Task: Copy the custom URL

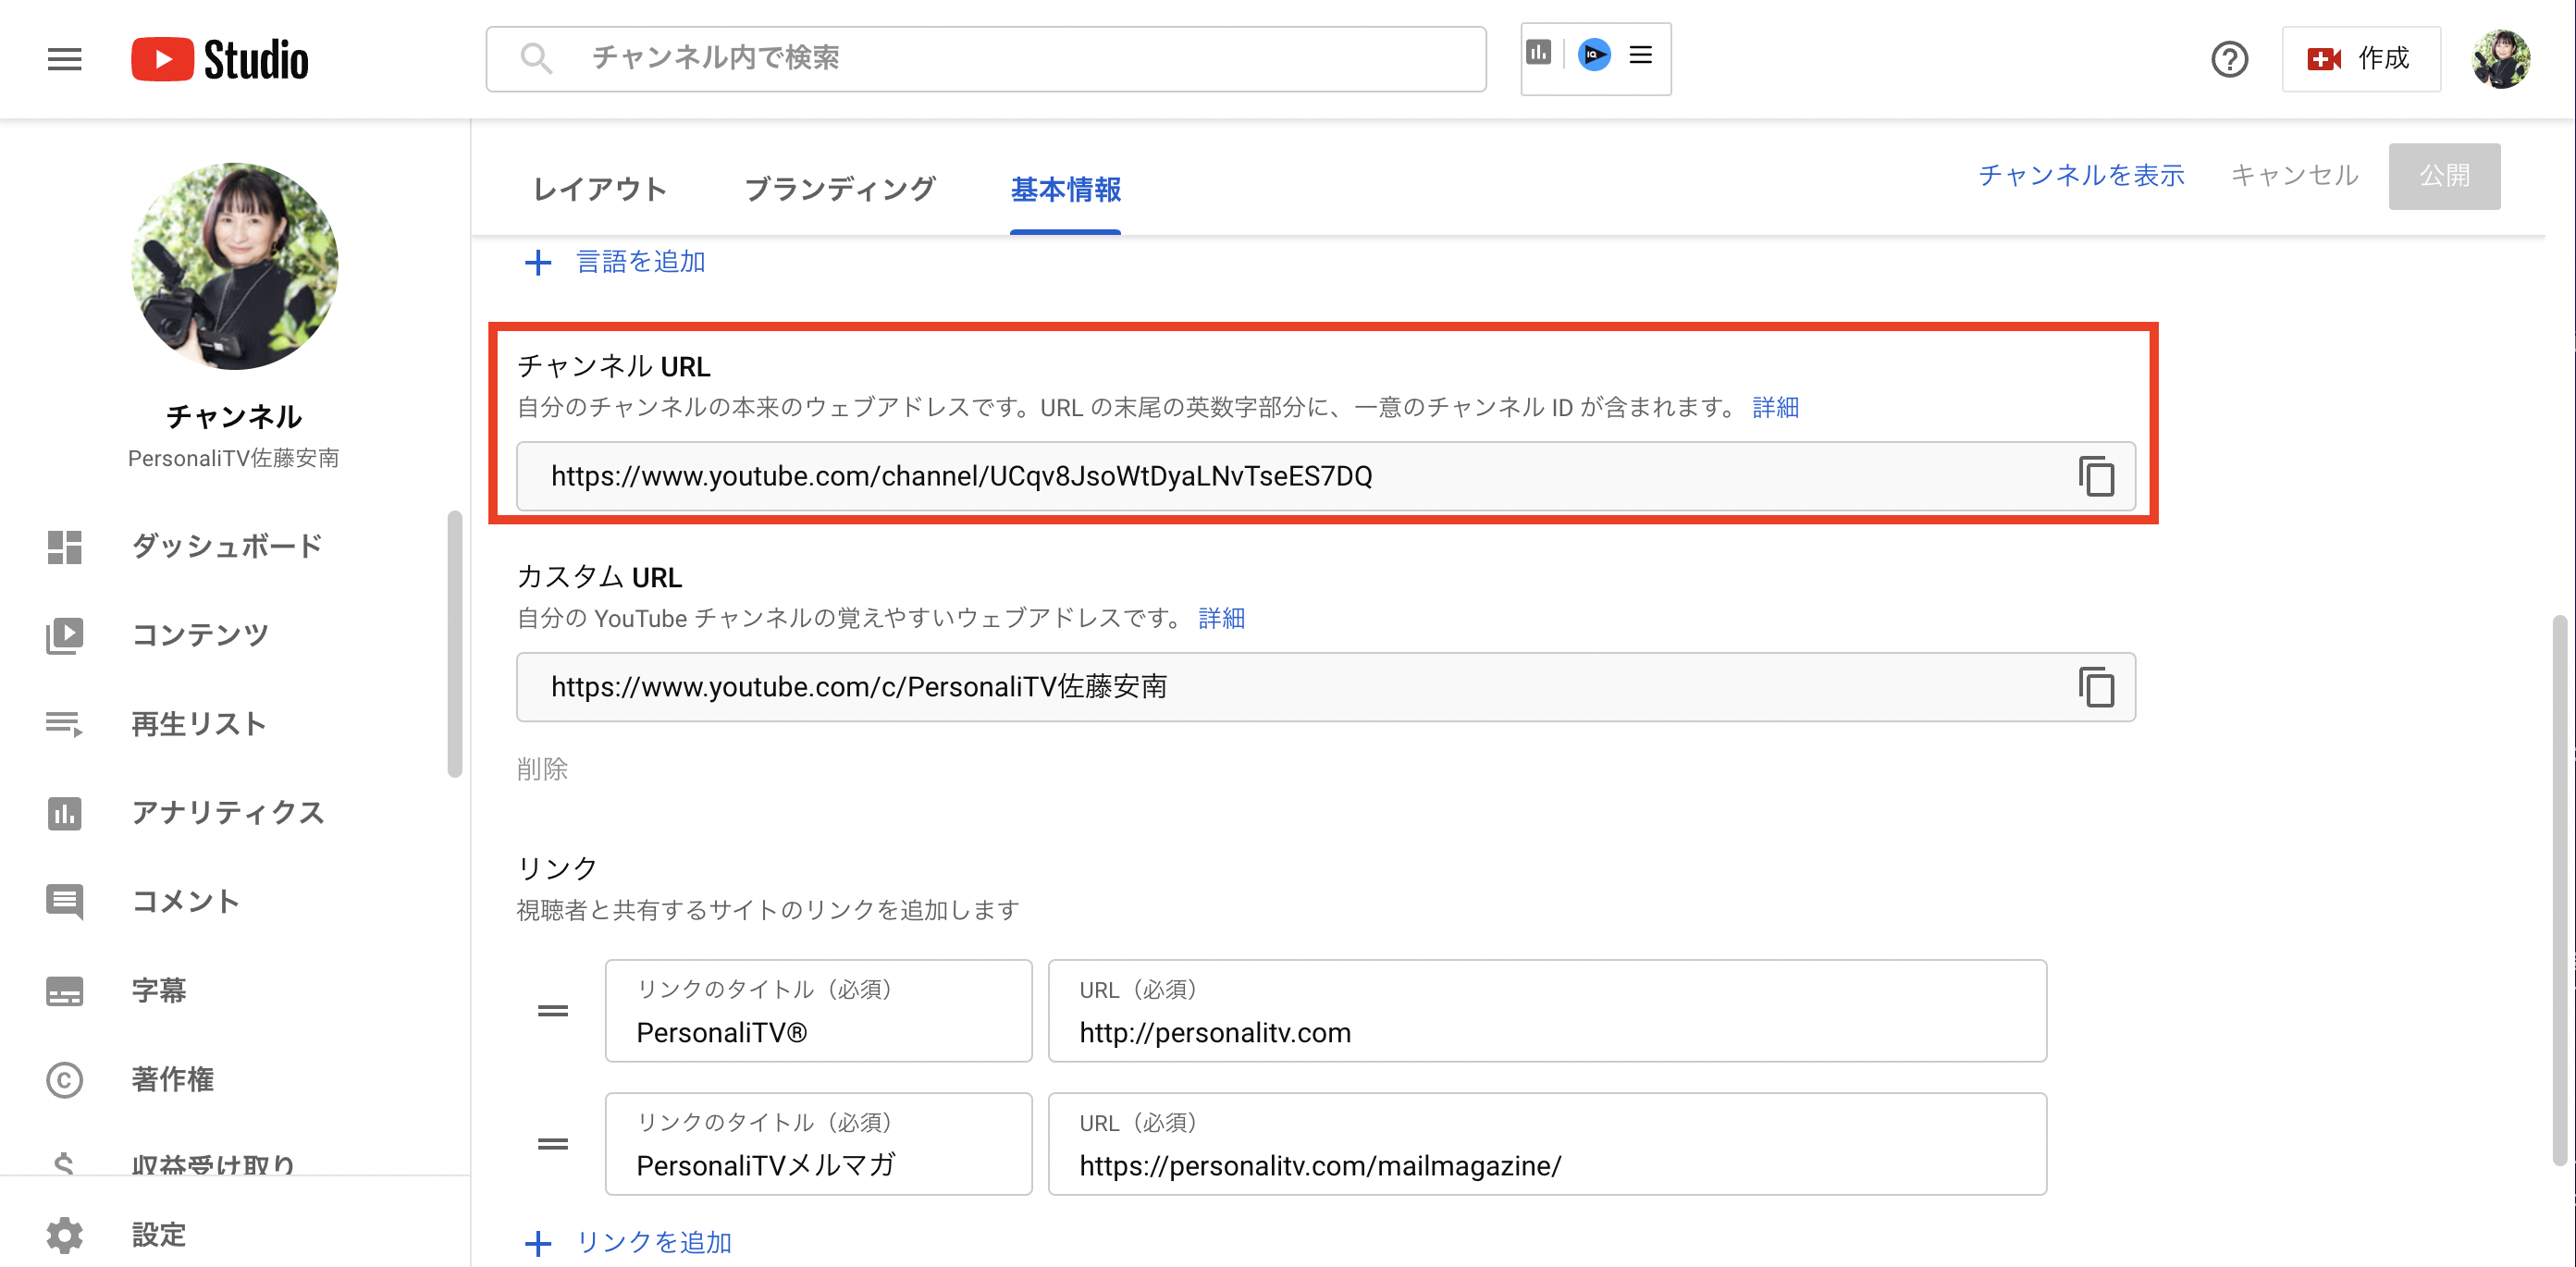Action: click(2096, 687)
